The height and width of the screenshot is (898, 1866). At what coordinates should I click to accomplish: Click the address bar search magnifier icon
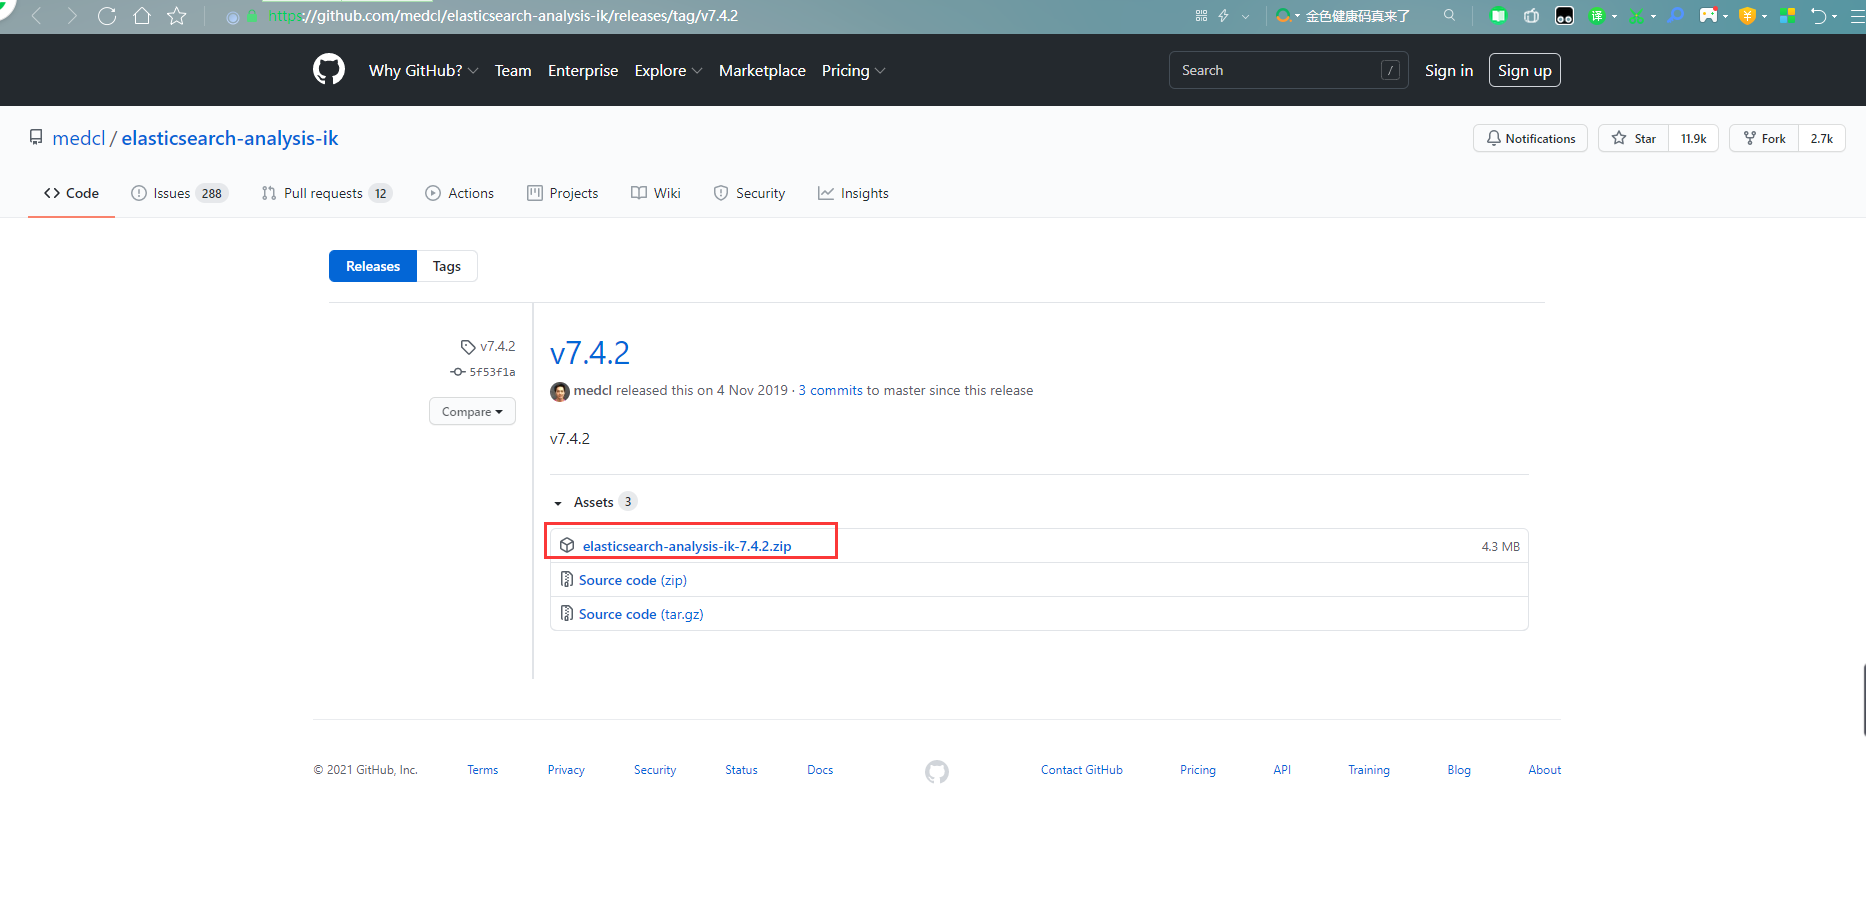coord(1449,15)
